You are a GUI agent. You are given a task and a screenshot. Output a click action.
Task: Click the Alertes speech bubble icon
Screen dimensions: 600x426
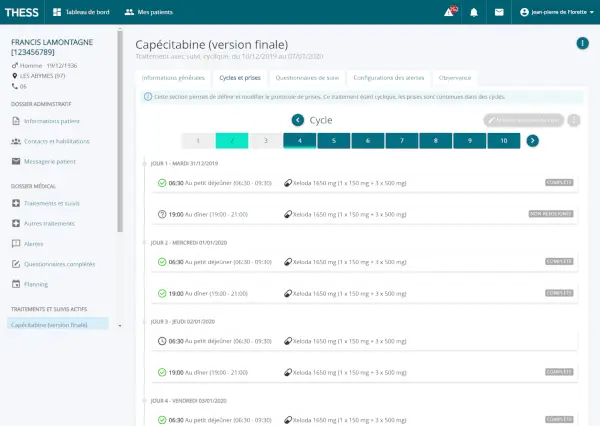pyautogui.click(x=16, y=244)
